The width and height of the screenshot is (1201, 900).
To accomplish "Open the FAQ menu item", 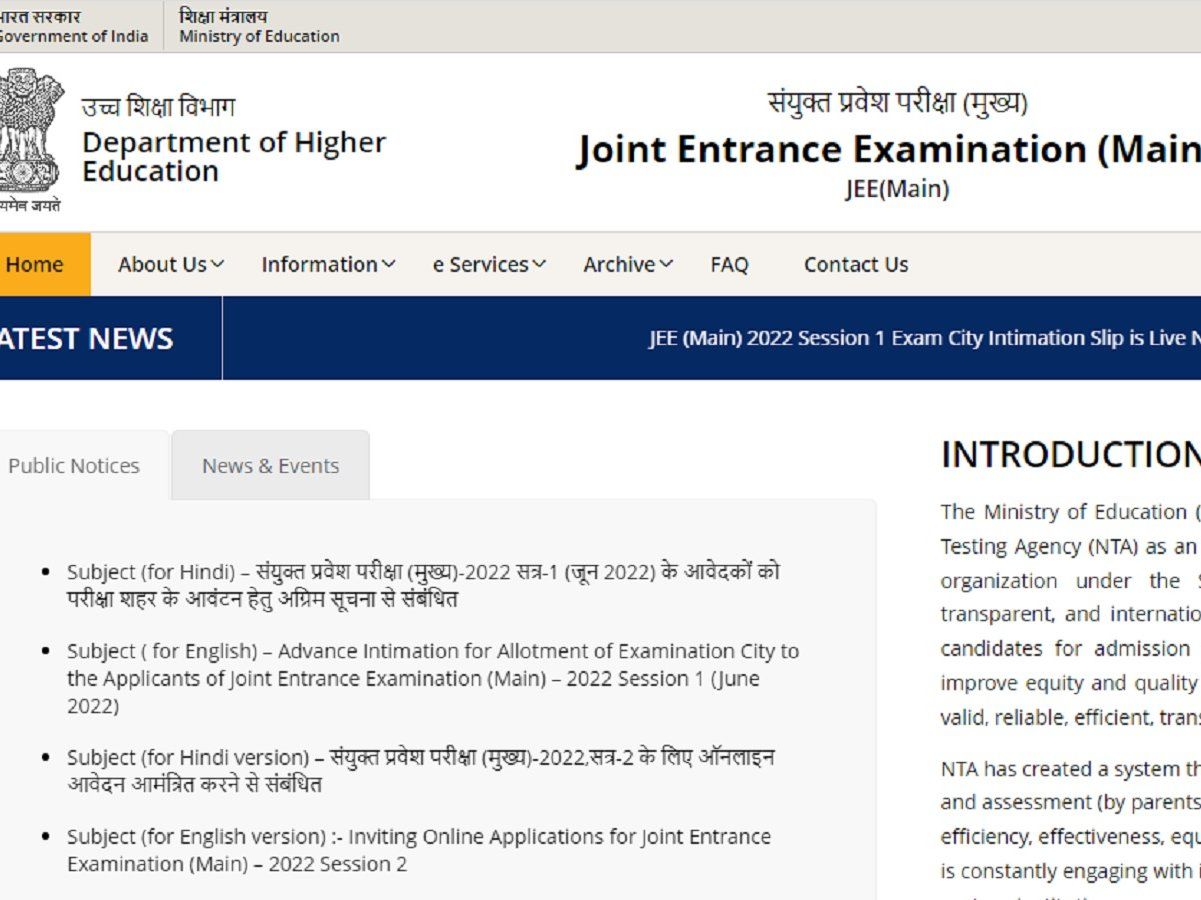I will pos(730,264).
